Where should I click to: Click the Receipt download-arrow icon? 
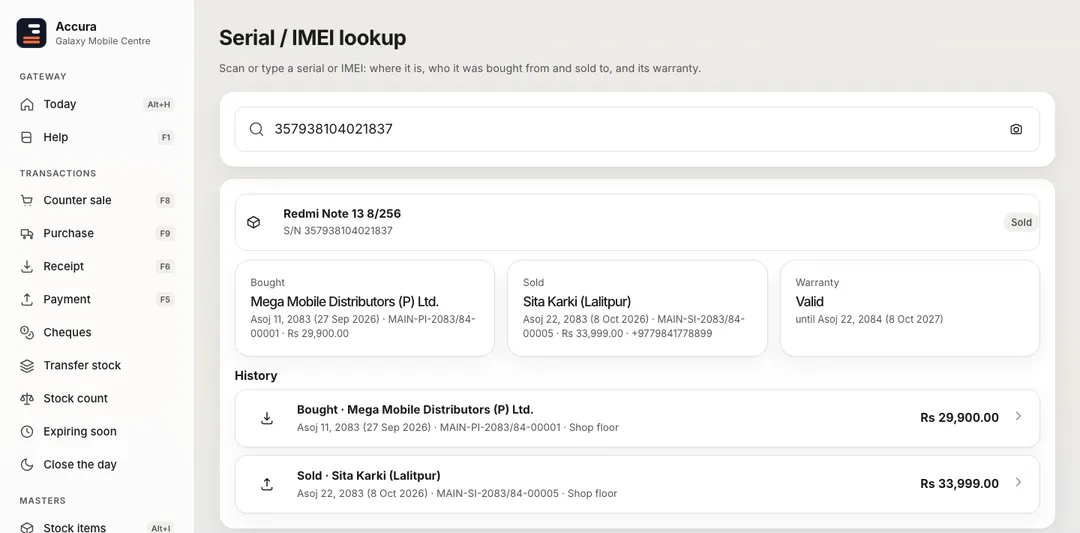pyautogui.click(x=27, y=266)
